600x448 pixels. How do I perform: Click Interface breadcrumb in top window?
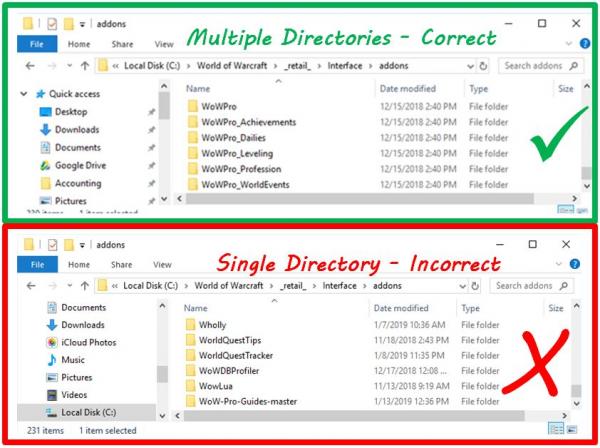click(x=345, y=66)
